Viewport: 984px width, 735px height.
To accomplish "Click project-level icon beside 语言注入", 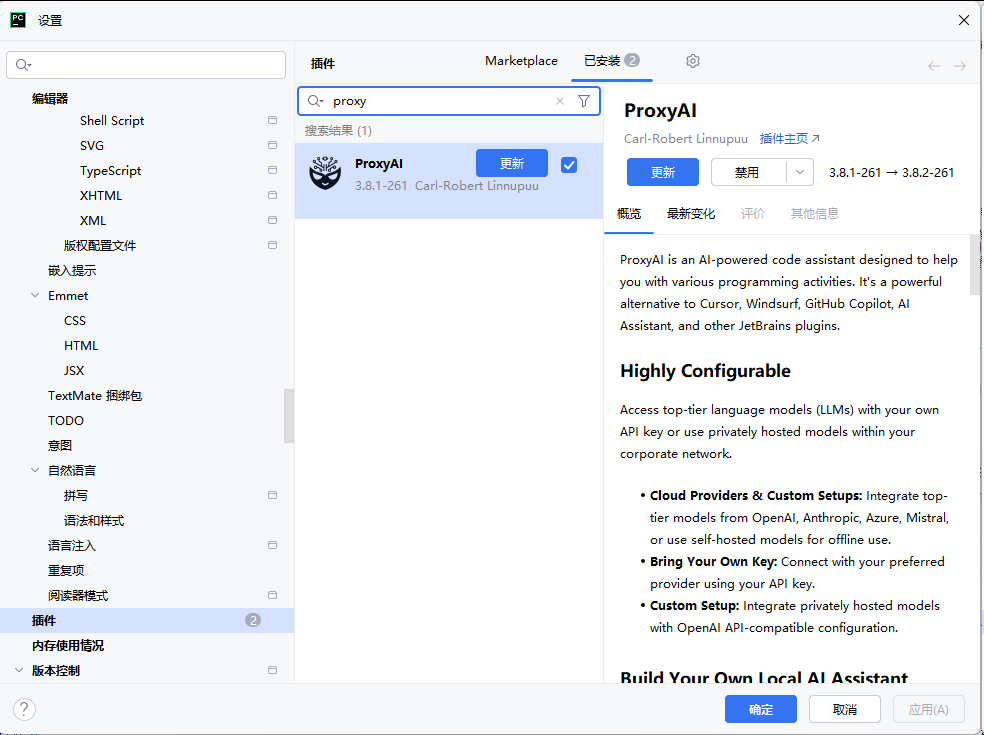I will coord(272,545).
